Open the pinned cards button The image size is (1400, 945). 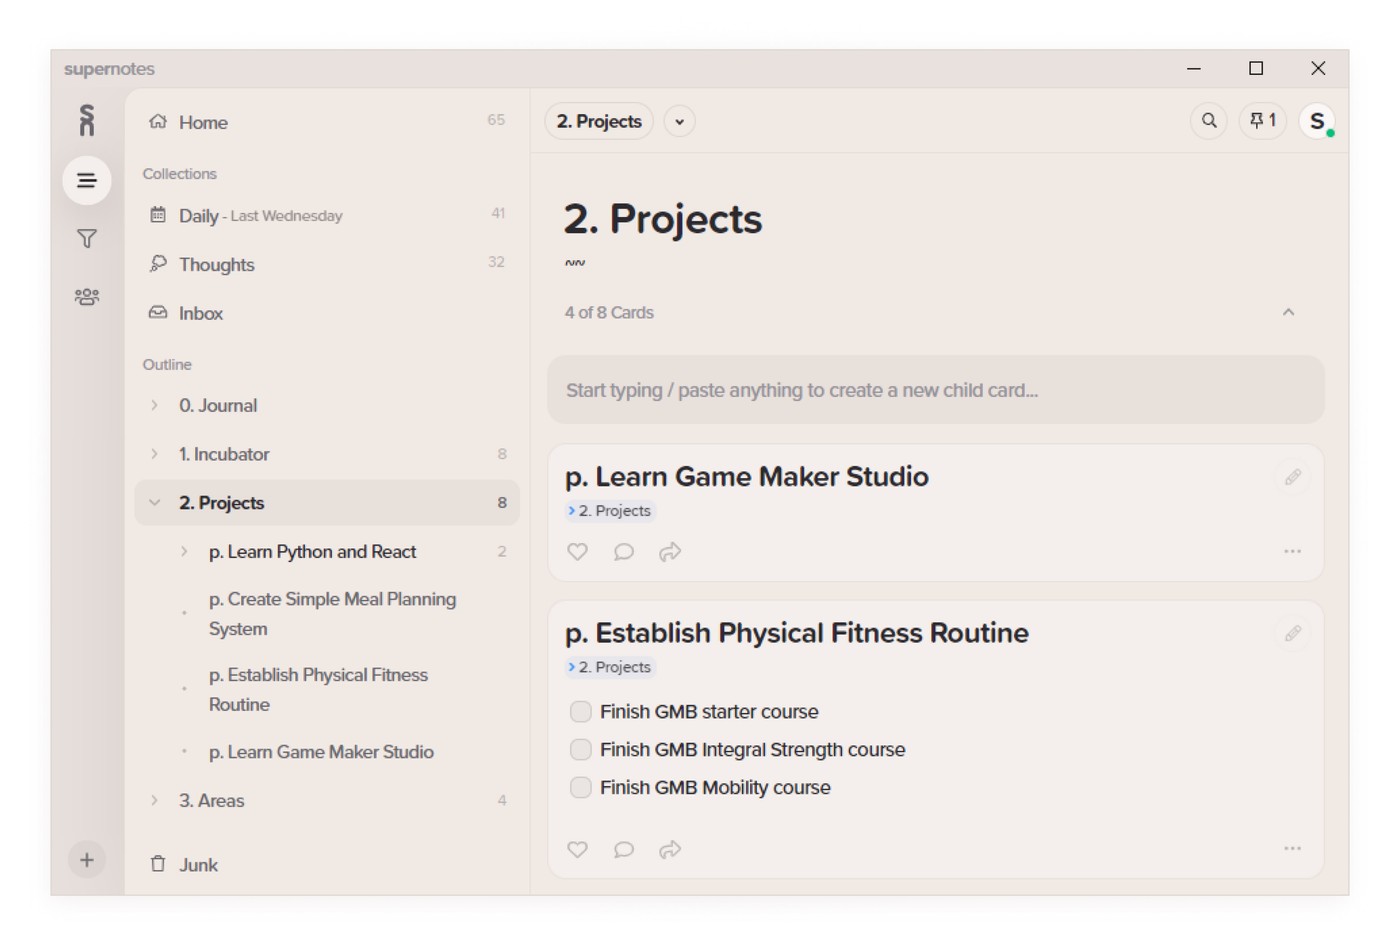(x=1262, y=121)
